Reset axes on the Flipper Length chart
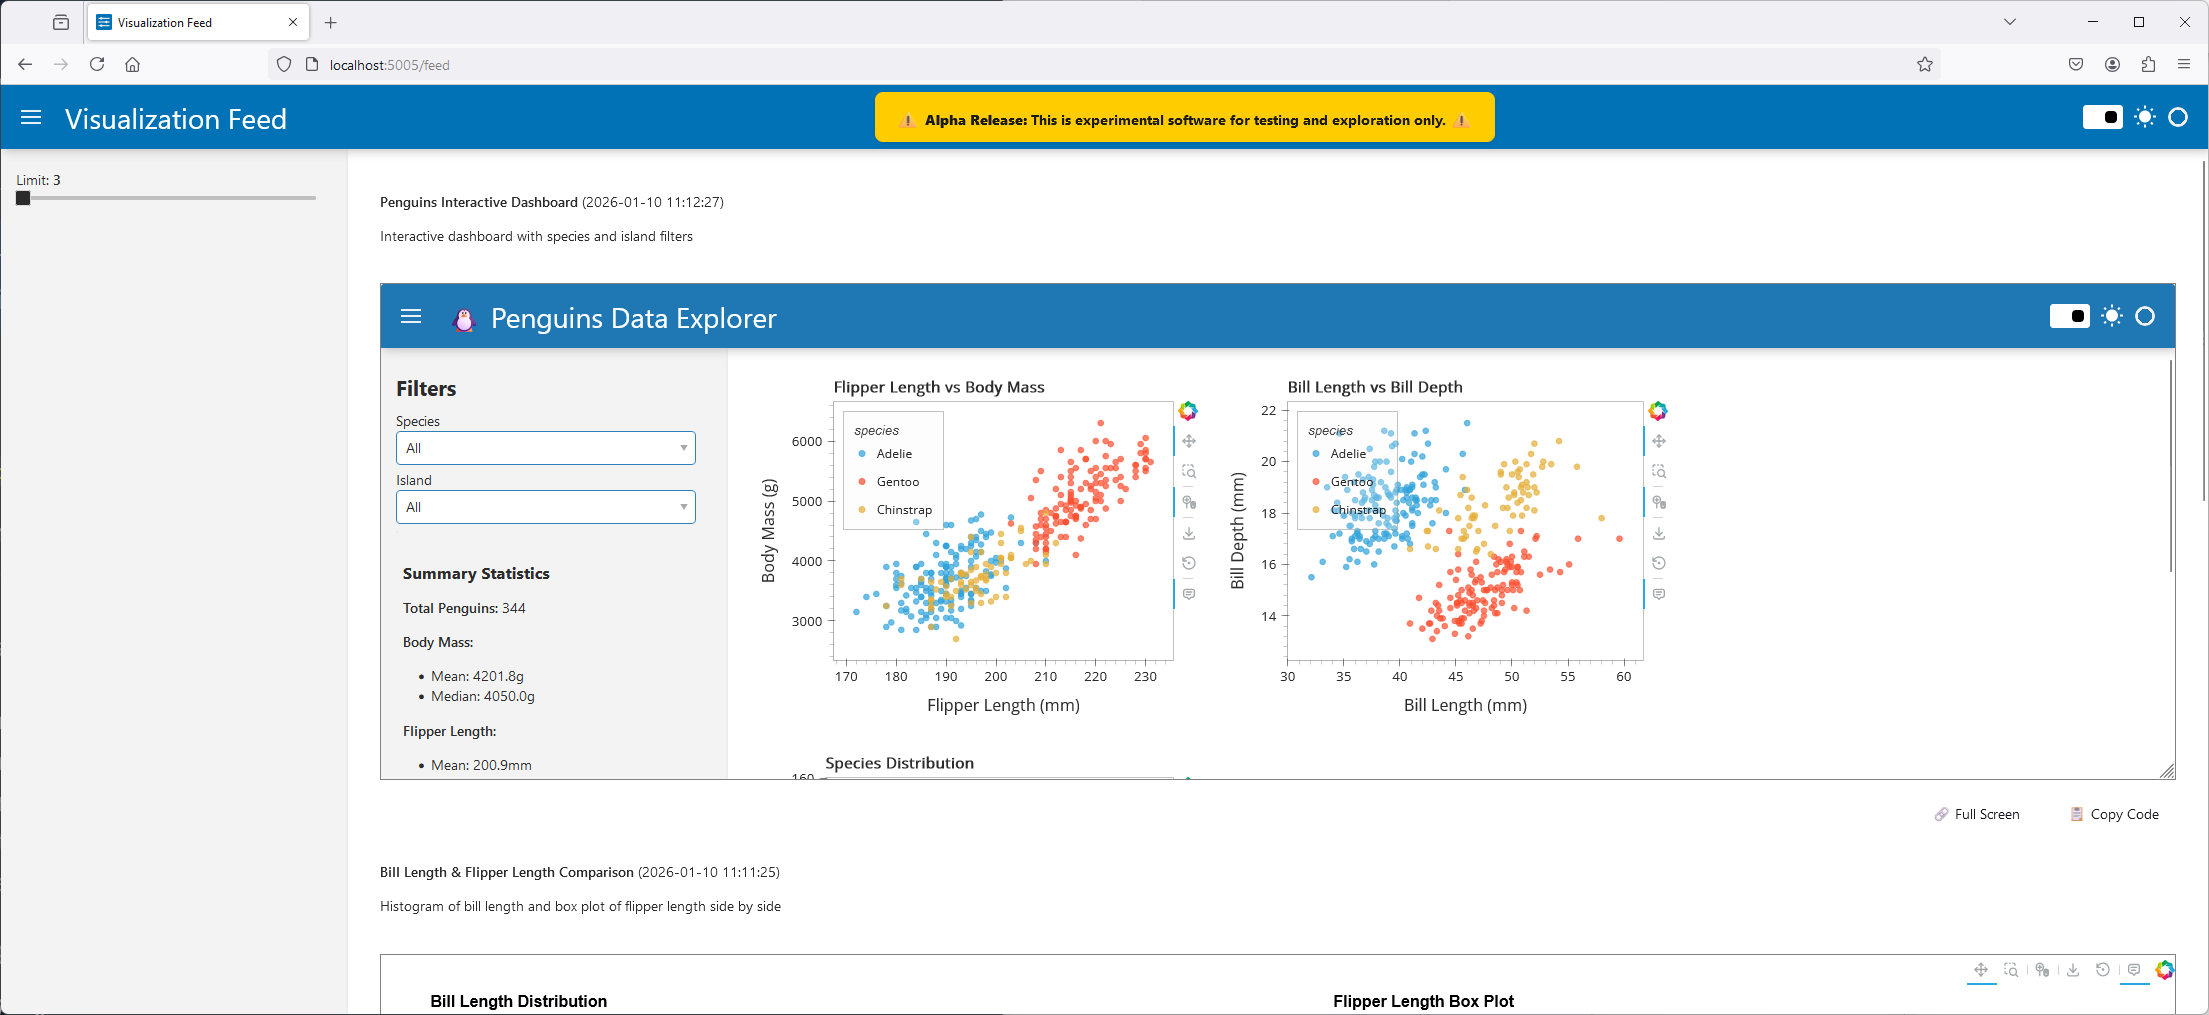This screenshot has width=2209, height=1015. tap(1189, 563)
